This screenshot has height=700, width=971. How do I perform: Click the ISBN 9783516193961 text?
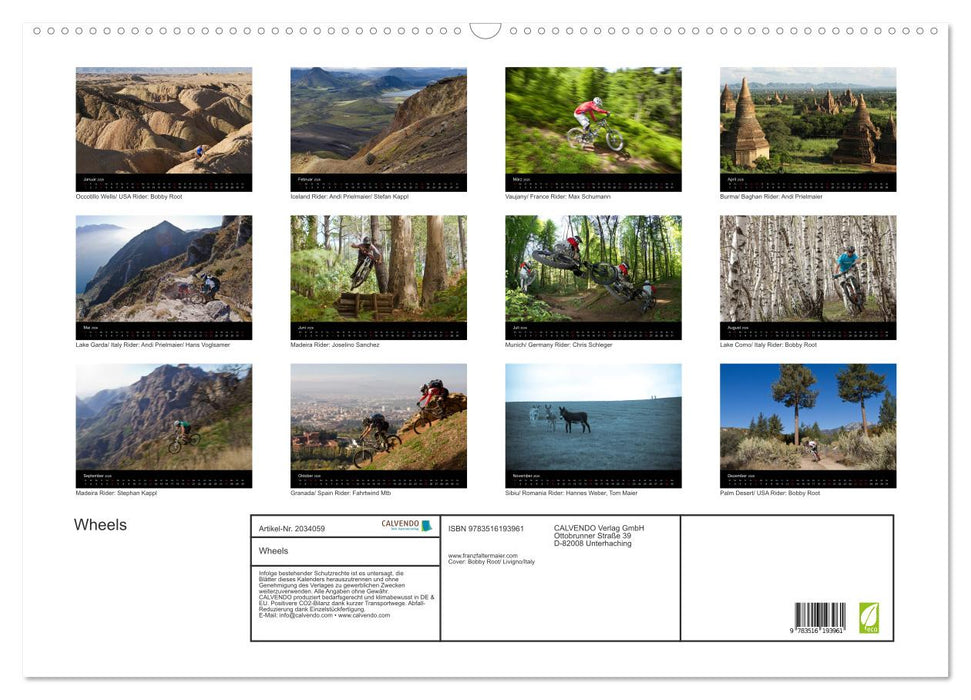point(486,528)
